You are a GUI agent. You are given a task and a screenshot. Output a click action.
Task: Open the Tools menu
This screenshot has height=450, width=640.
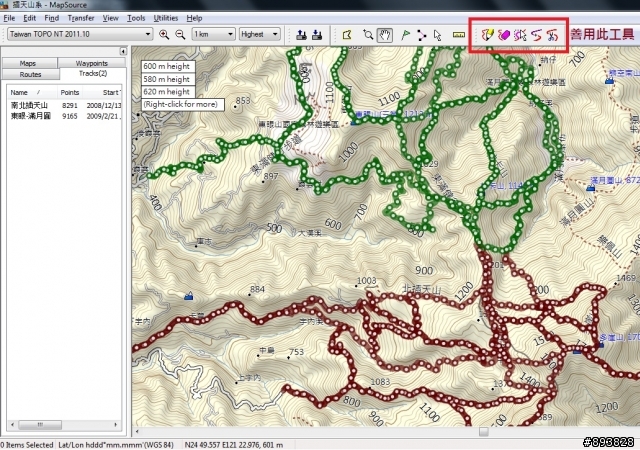(x=136, y=18)
